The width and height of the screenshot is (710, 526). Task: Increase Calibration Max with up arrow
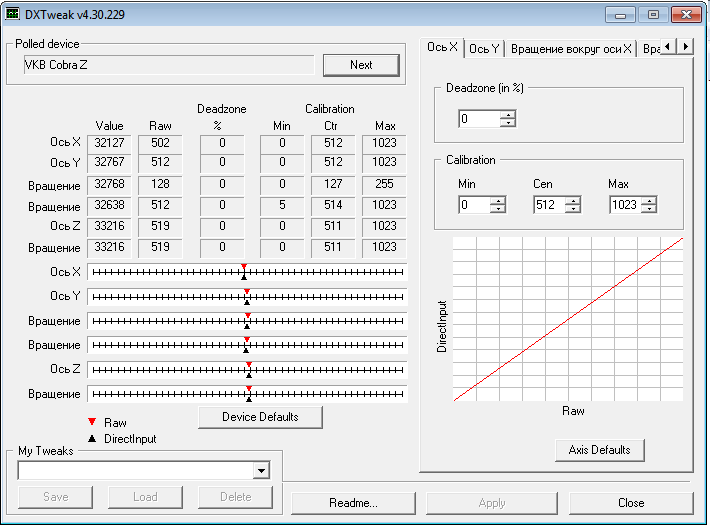[x=649, y=201]
